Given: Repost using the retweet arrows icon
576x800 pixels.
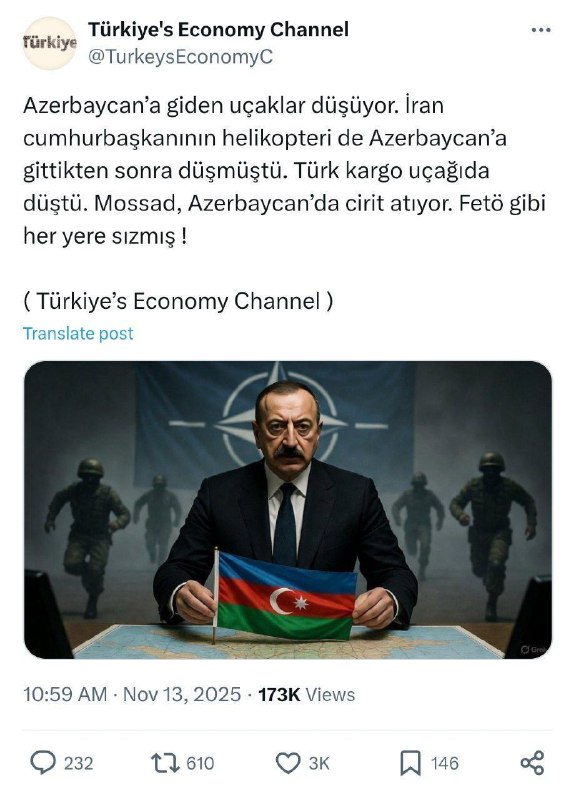Looking at the screenshot, I should tap(166, 763).
